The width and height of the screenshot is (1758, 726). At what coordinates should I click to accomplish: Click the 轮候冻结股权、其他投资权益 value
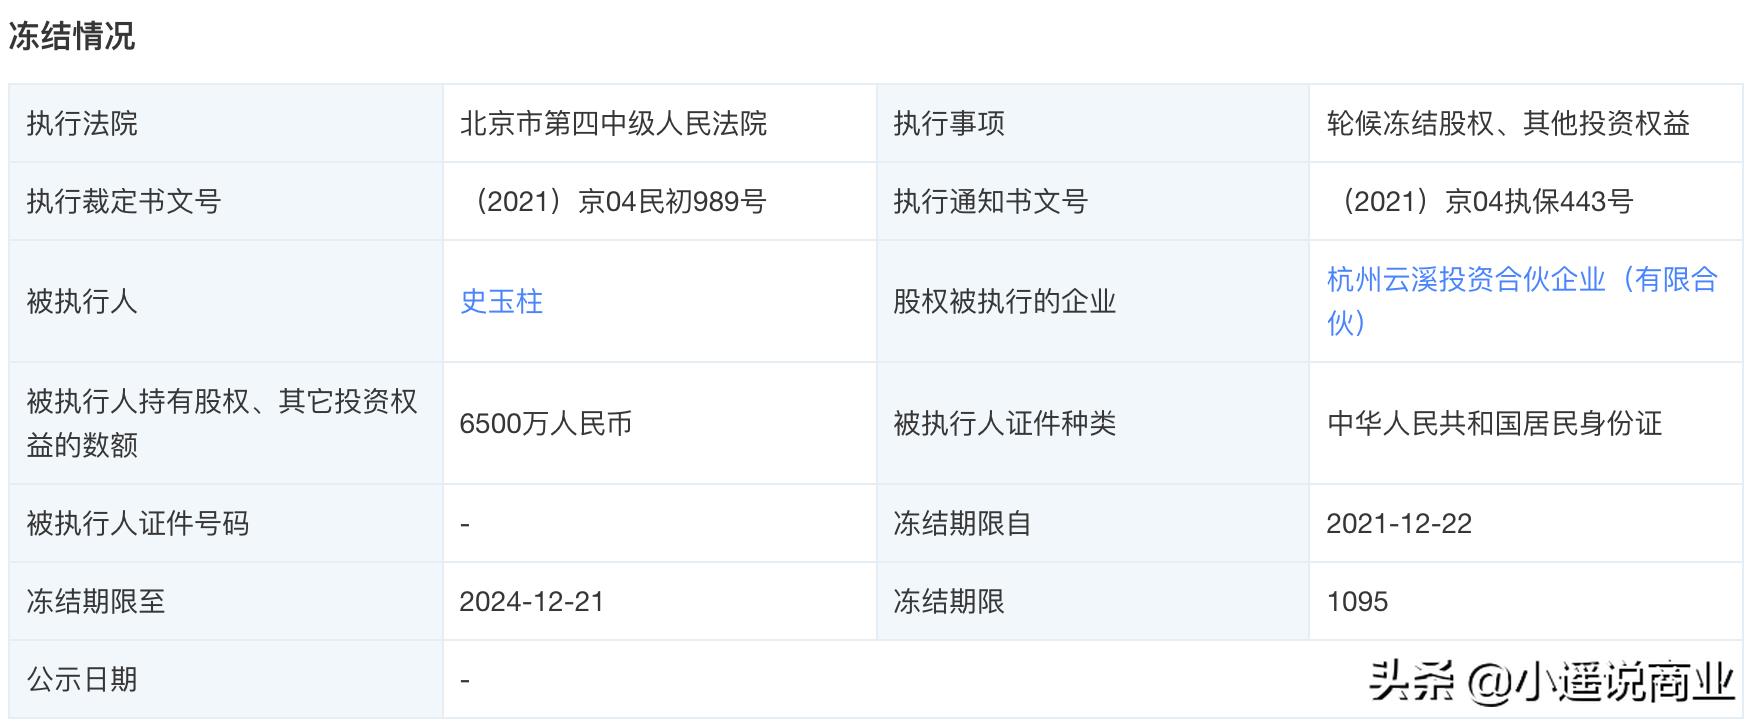pyautogui.click(x=1508, y=123)
